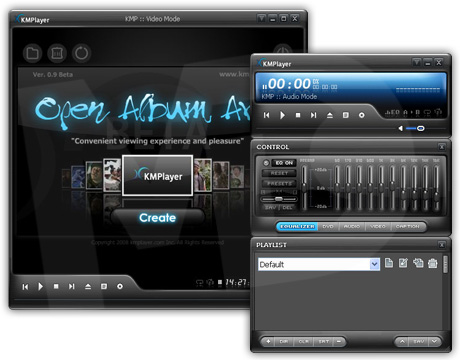The image size is (460, 360).
Task: Click the Create button
Action: coord(157,218)
